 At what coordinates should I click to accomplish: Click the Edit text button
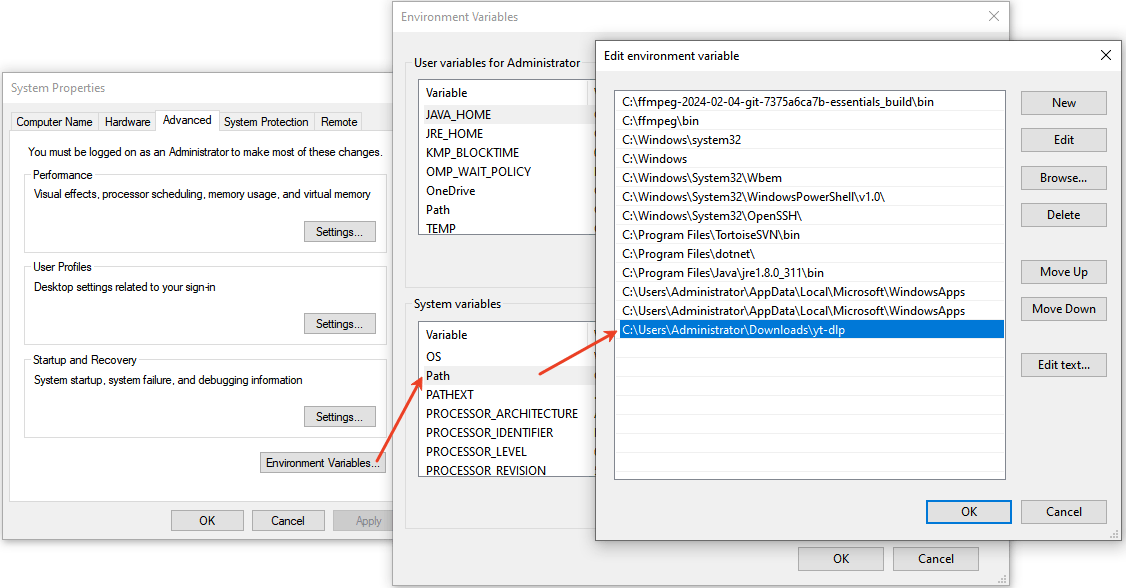coord(1063,364)
